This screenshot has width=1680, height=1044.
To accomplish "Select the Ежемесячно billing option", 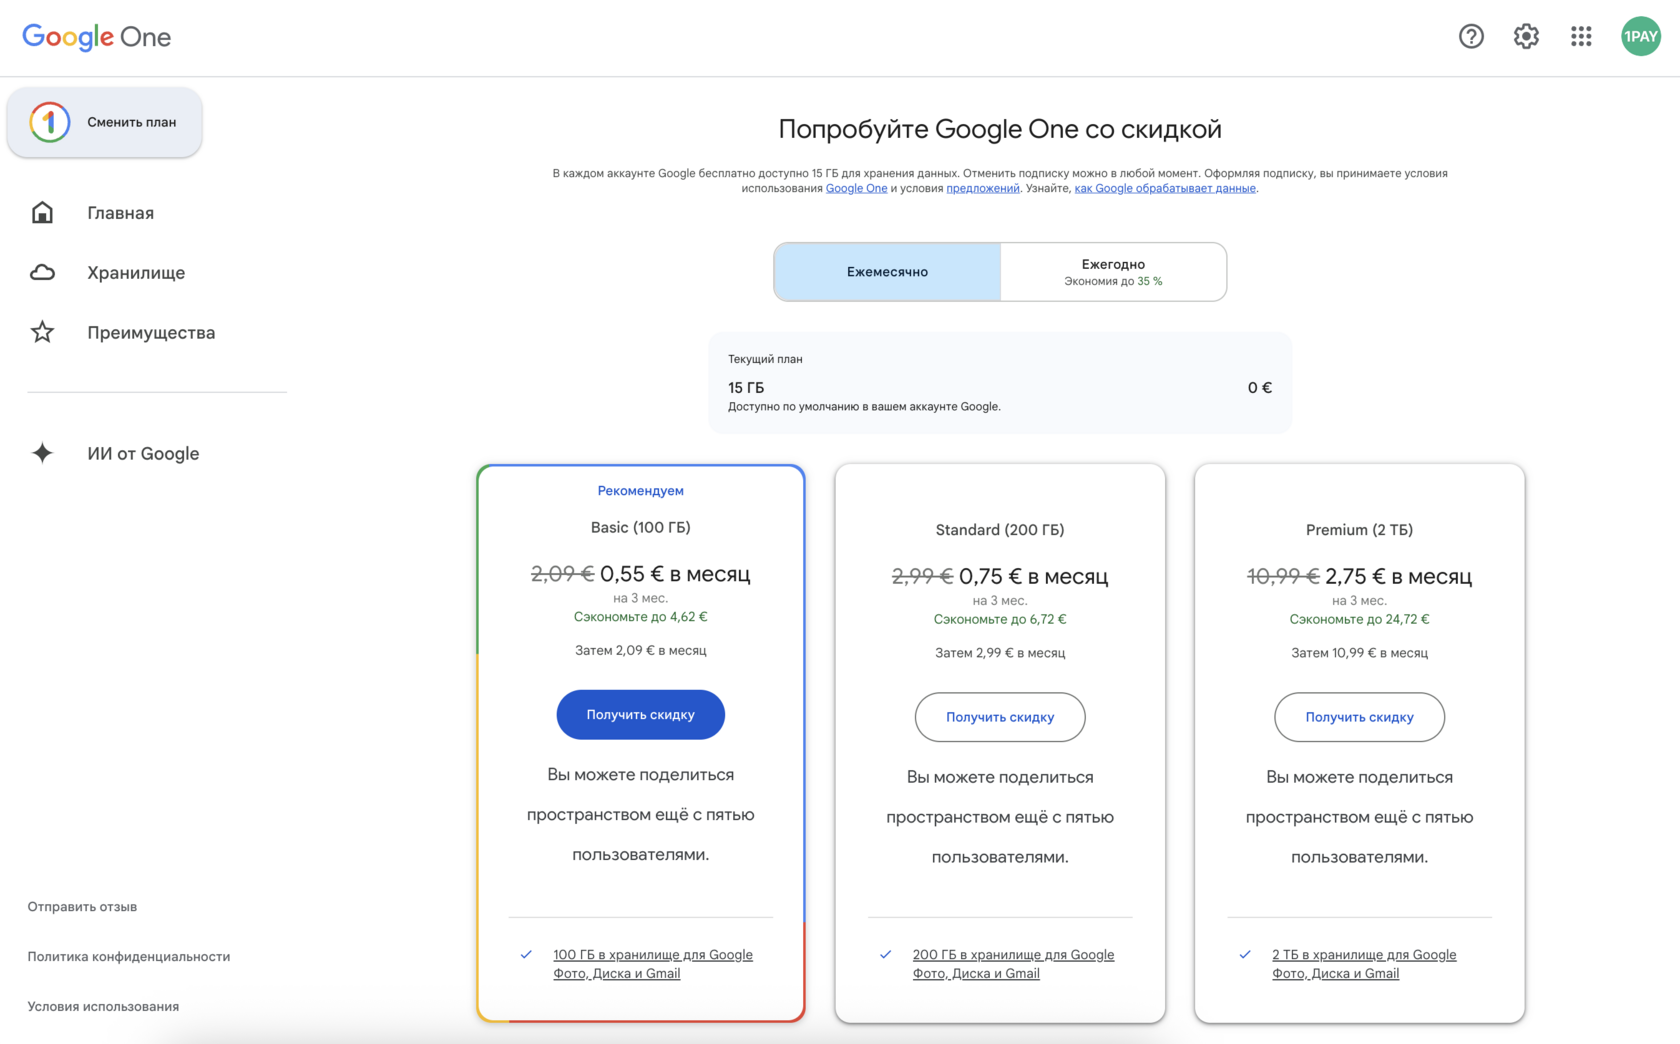I will coord(887,272).
